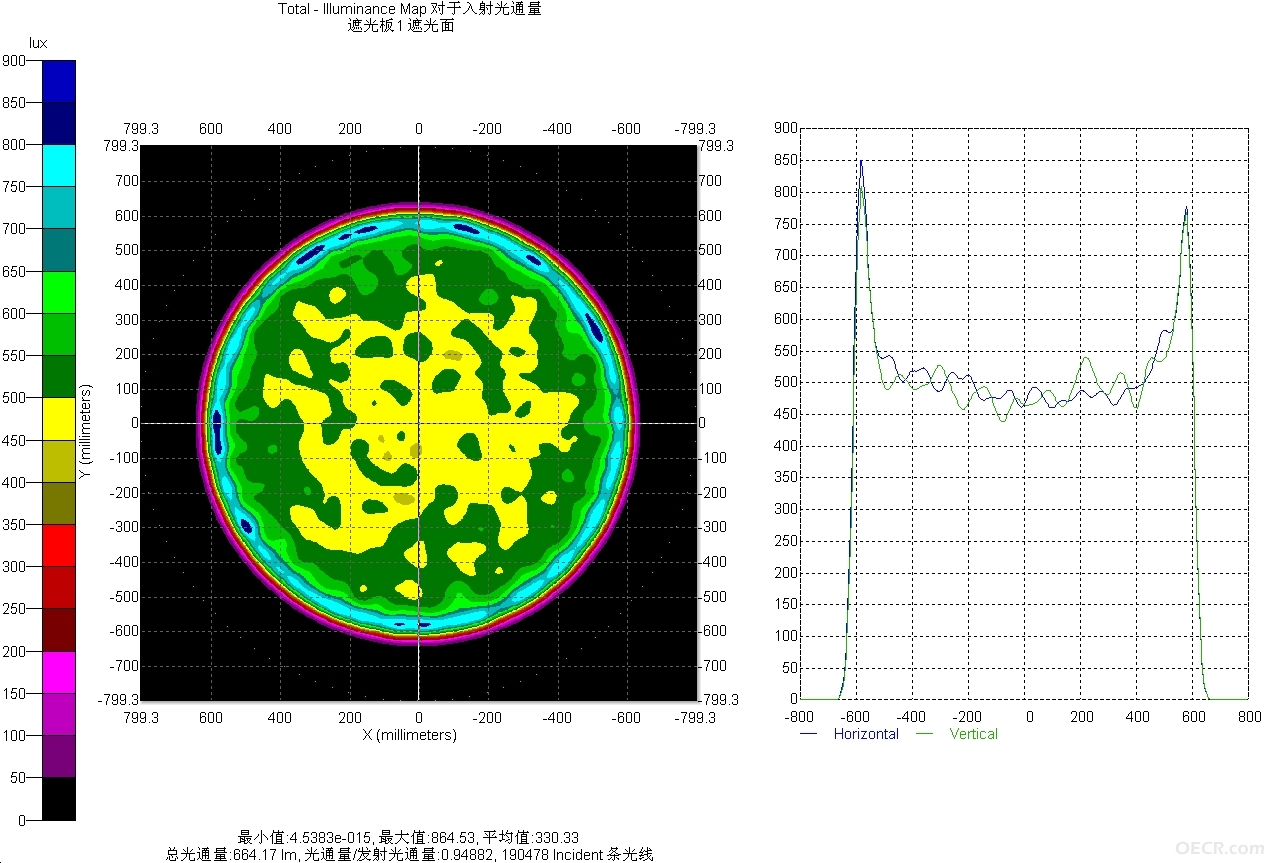Click the right peak of the profile curve
The width and height of the screenshot is (1276, 863).
(1186, 208)
